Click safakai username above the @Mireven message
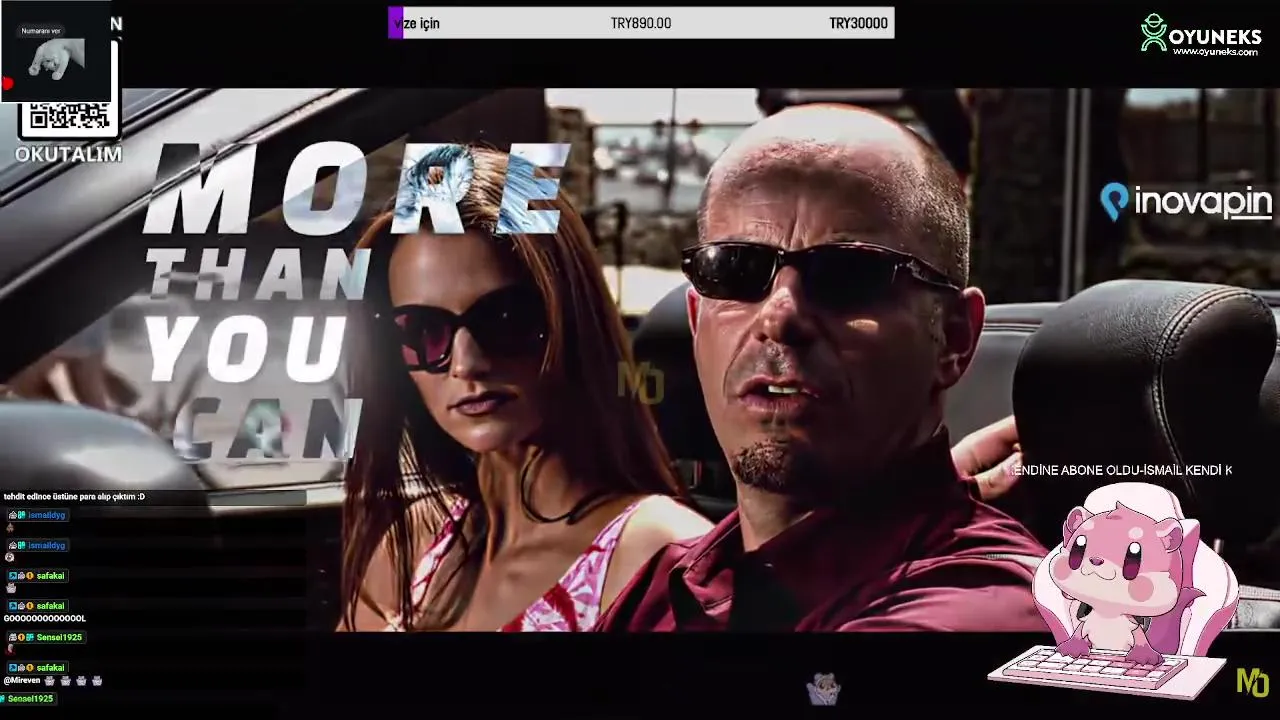The image size is (1280, 720). point(50,667)
